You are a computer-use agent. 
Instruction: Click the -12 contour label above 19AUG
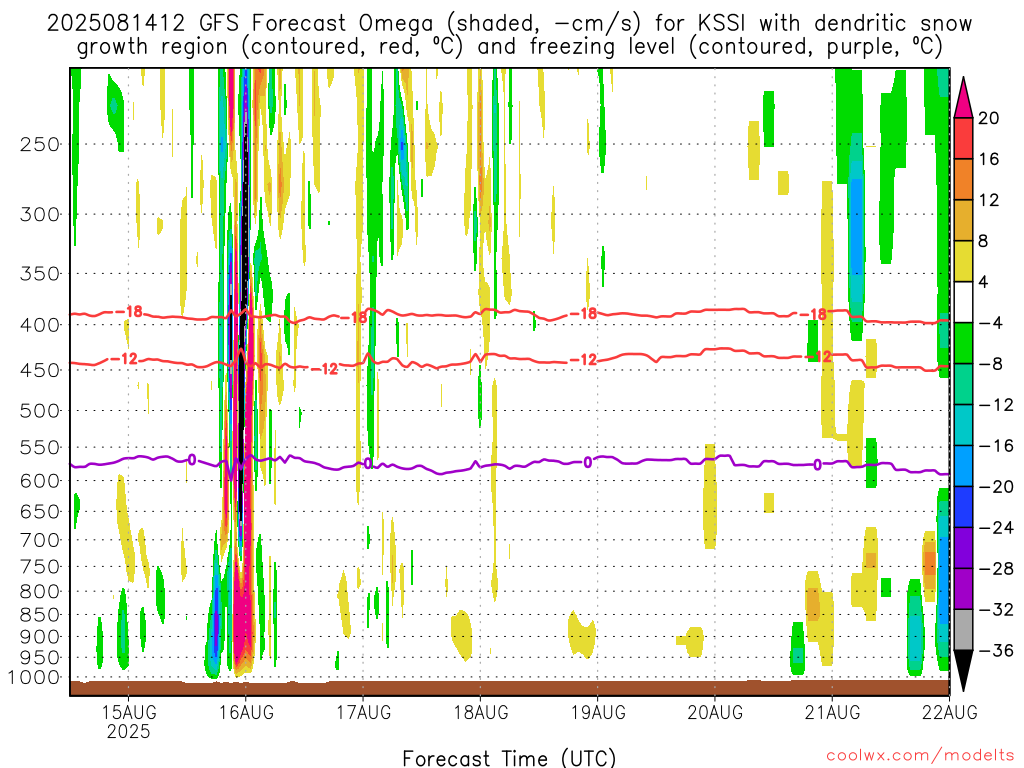583,360
